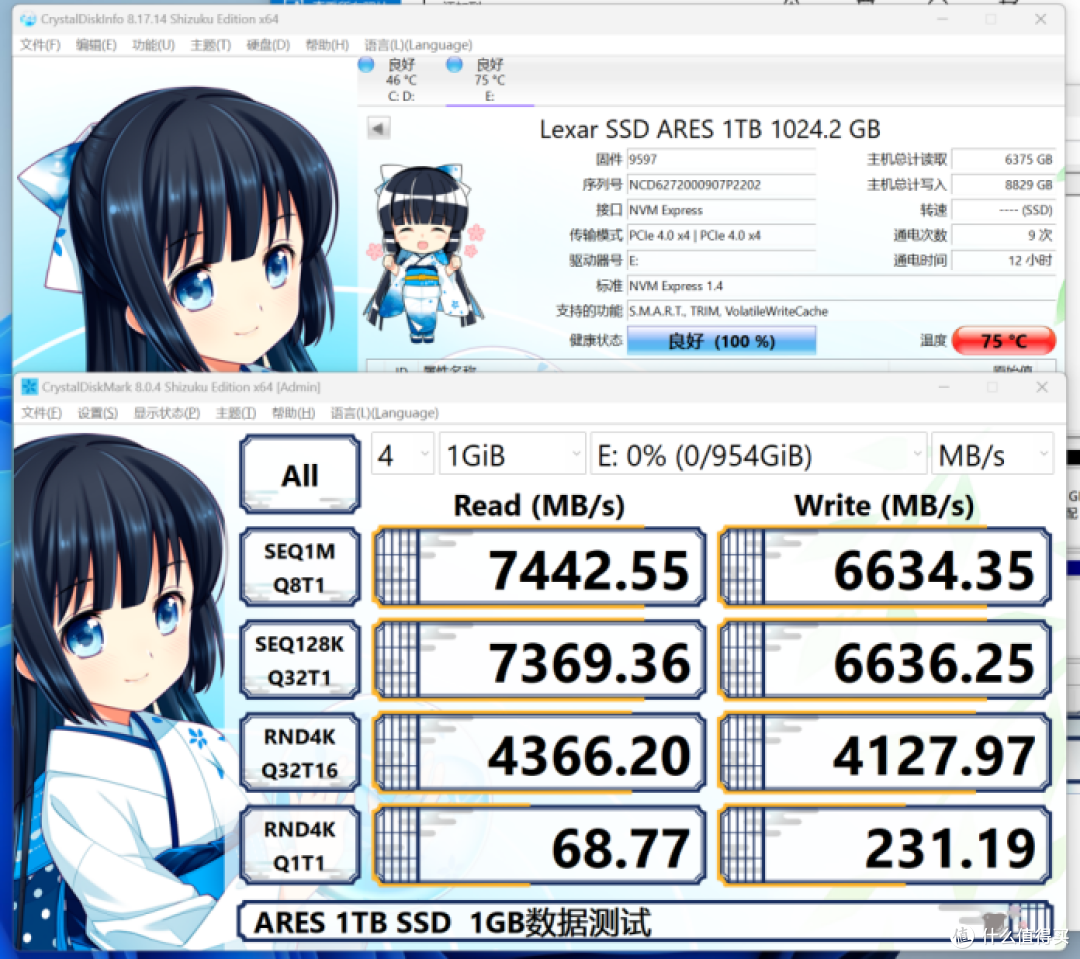Open the 显示状态(P) menu in CrystalDiskMark
Image resolution: width=1080 pixels, height=959 pixels.
167,413
